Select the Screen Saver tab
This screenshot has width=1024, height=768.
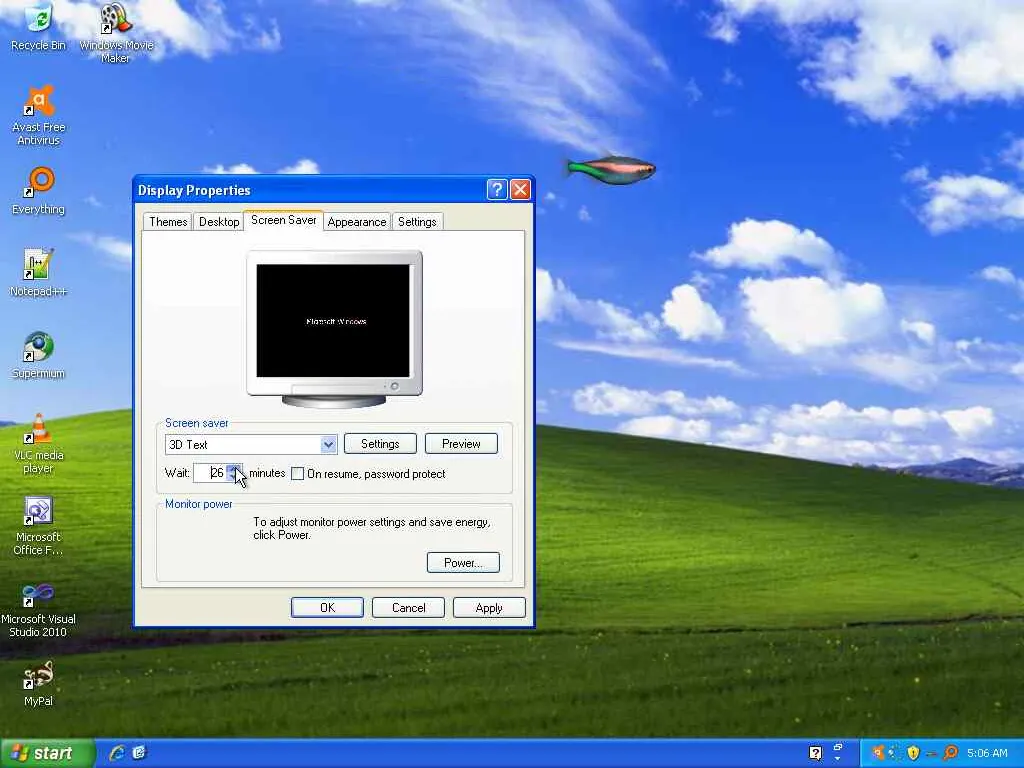[x=283, y=220]
